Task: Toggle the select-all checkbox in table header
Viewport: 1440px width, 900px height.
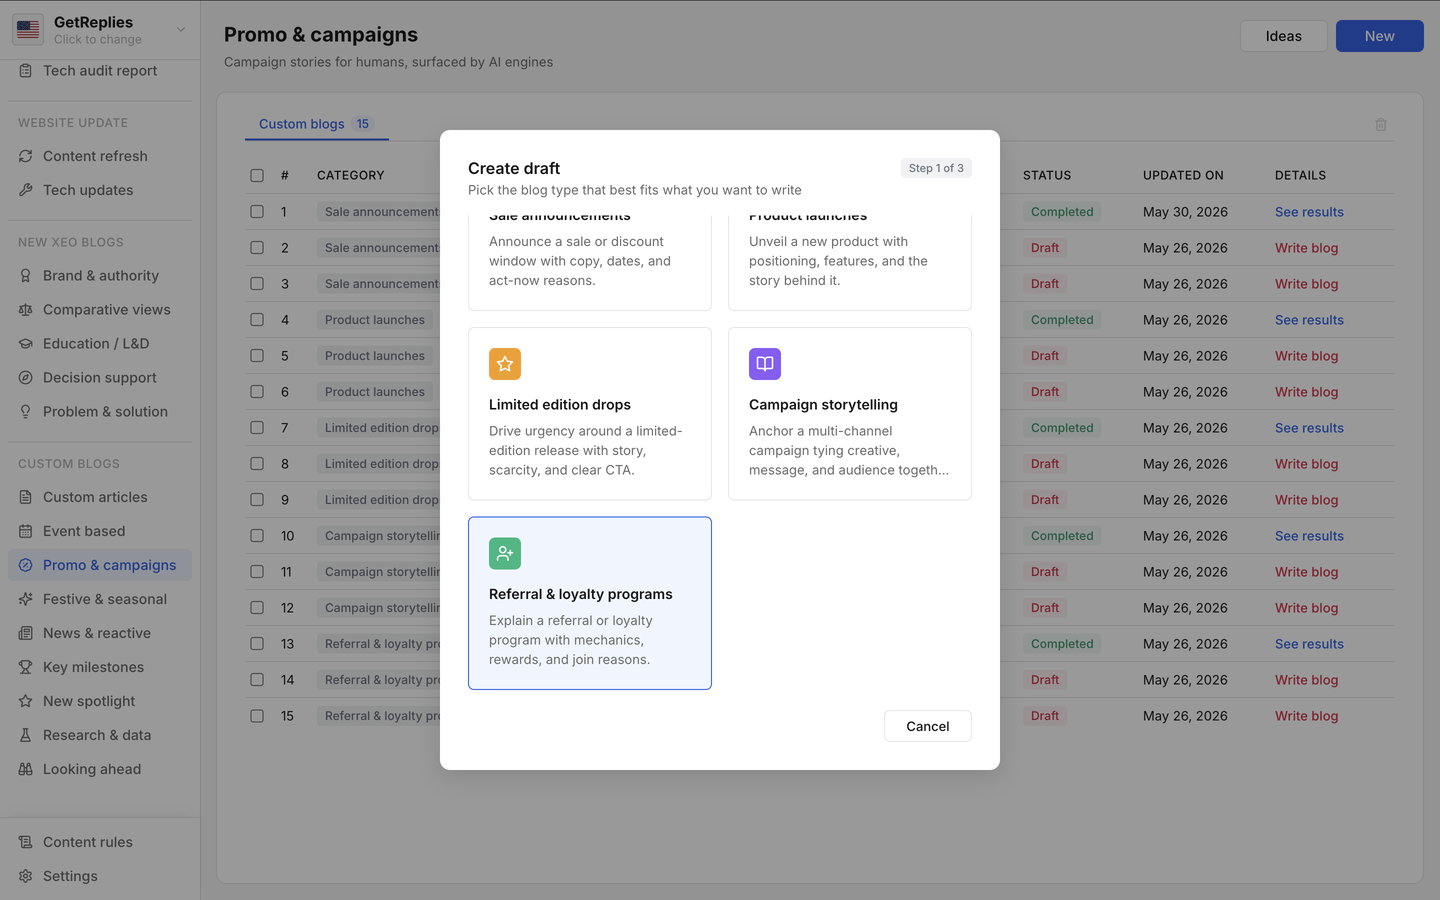Action: click(x=257, y=175)
